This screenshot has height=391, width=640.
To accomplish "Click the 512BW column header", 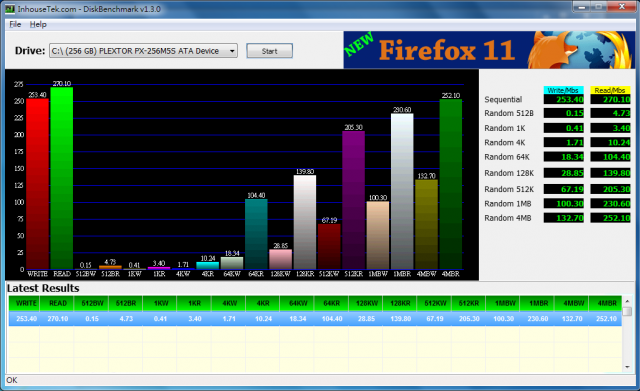I will (92, 303).
